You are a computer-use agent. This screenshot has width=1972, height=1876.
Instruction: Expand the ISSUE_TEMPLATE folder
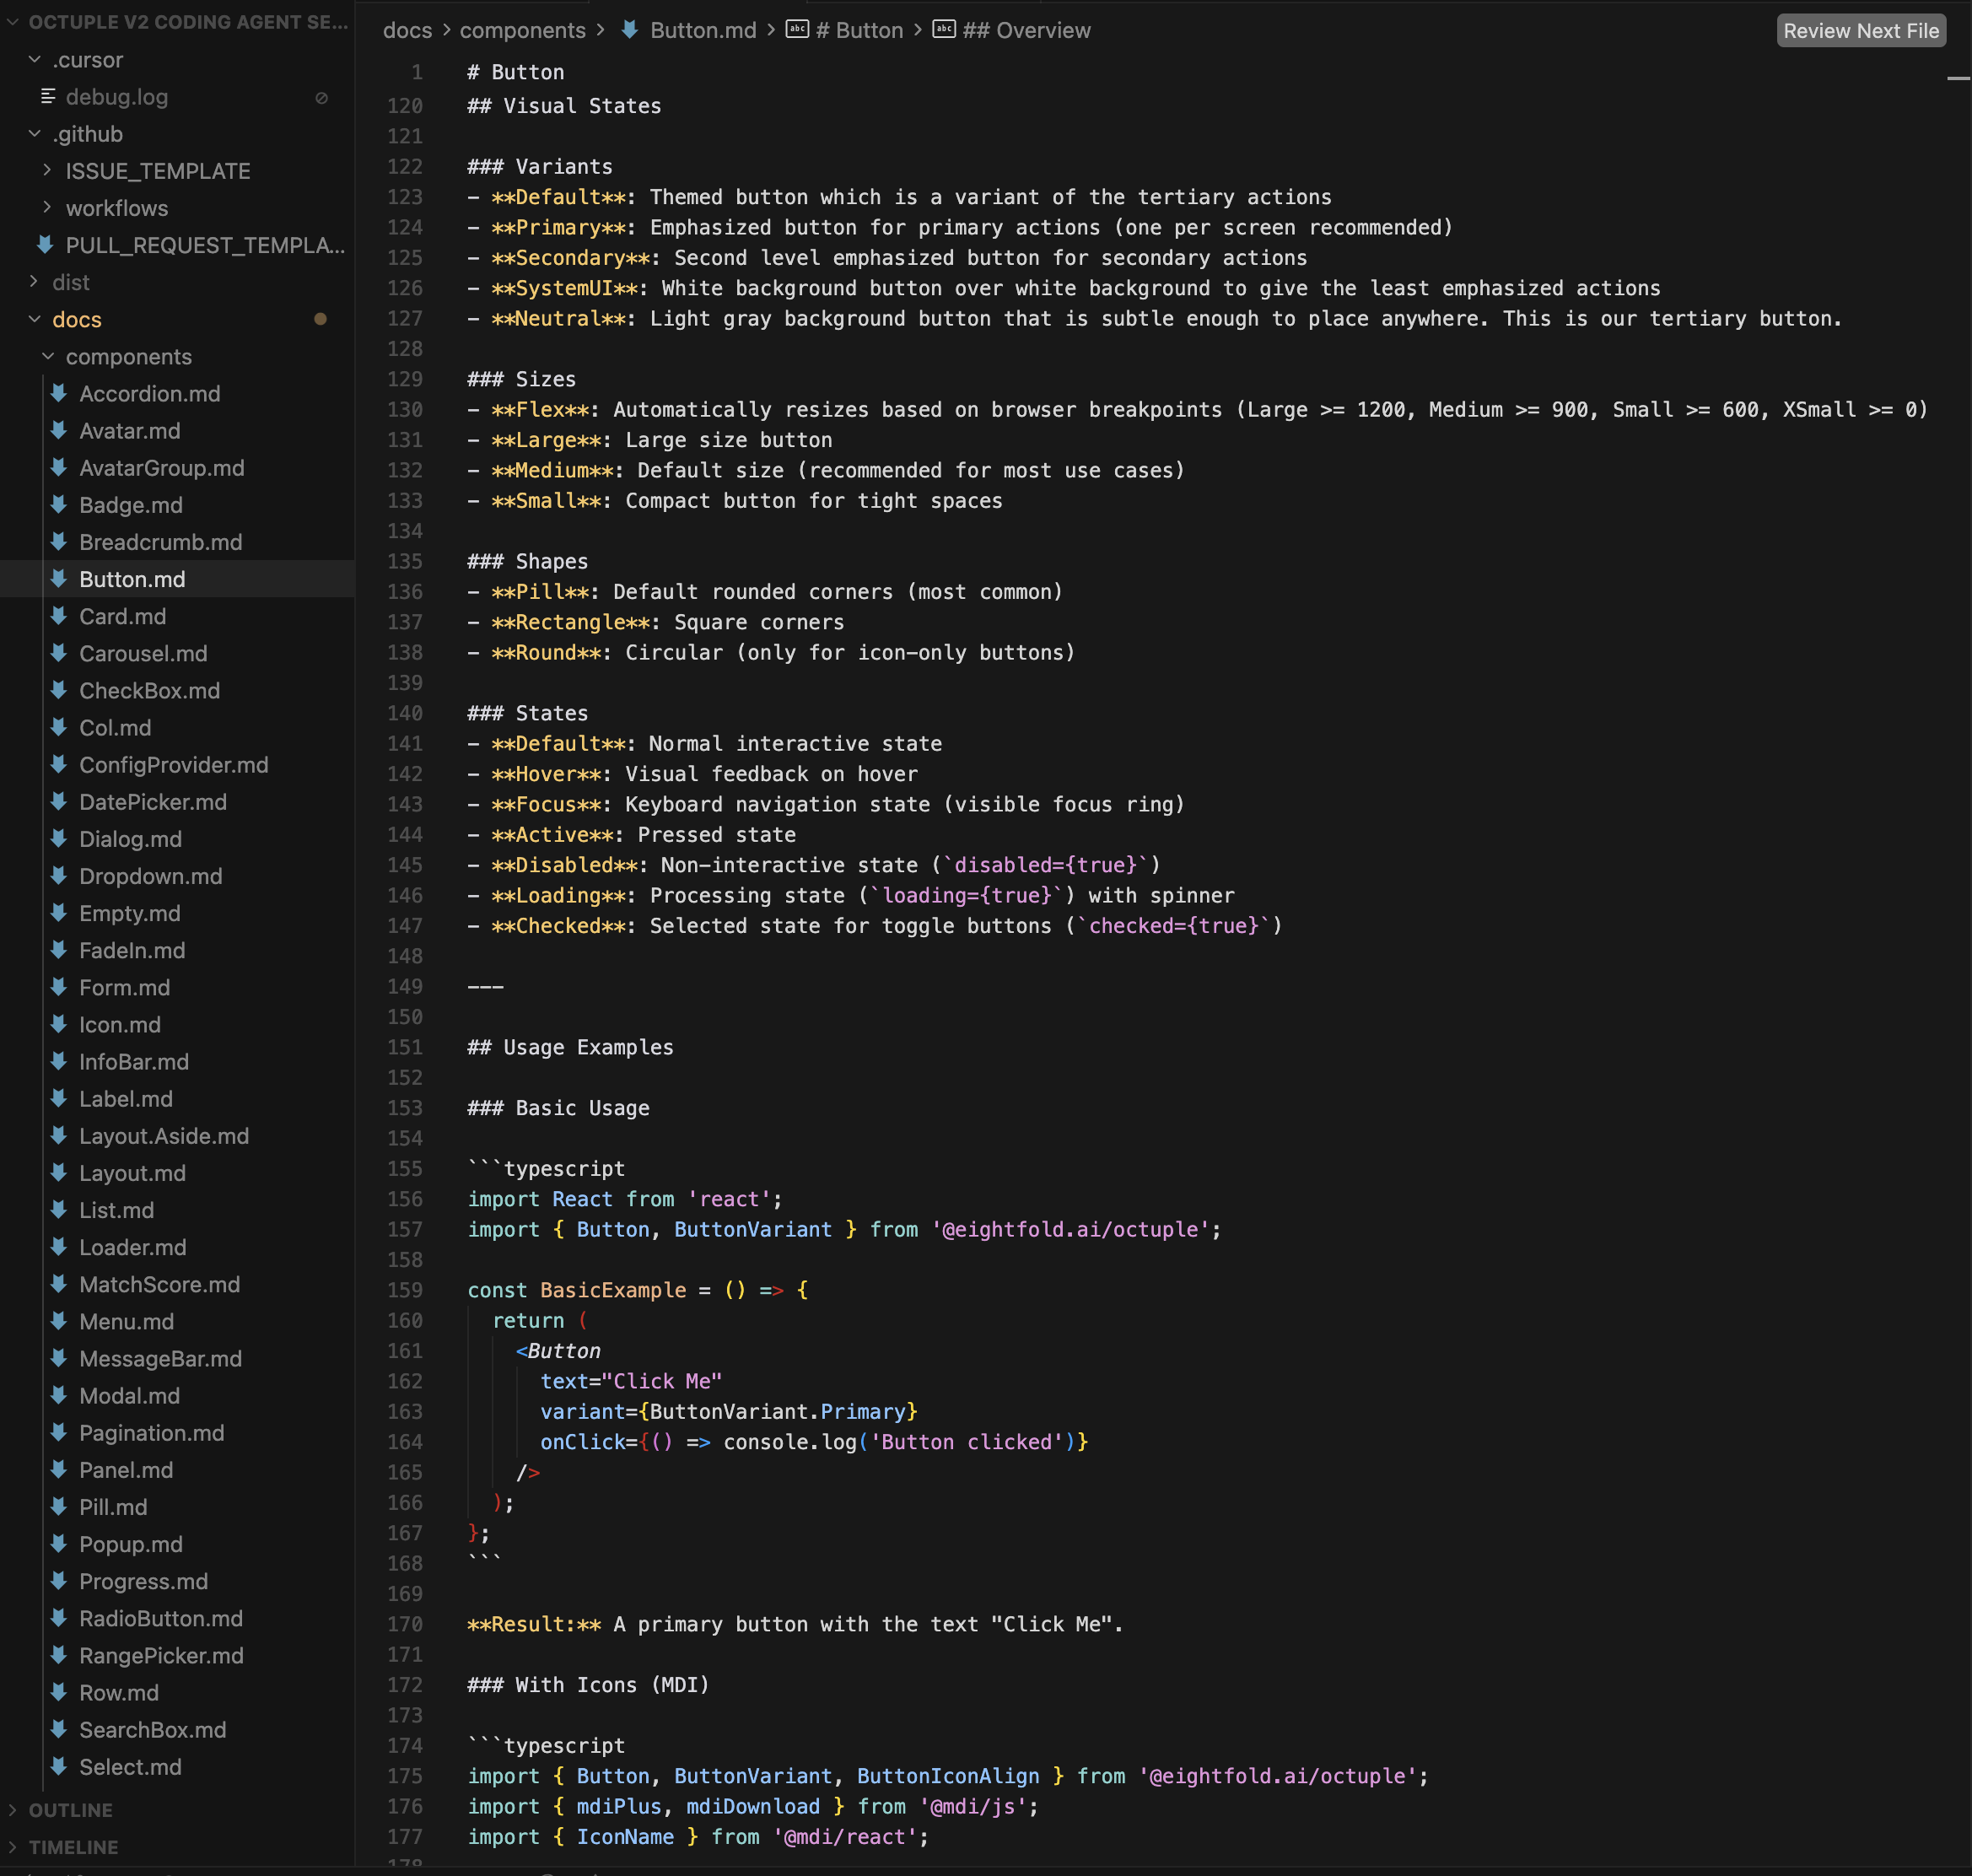[x=46, y=171]
